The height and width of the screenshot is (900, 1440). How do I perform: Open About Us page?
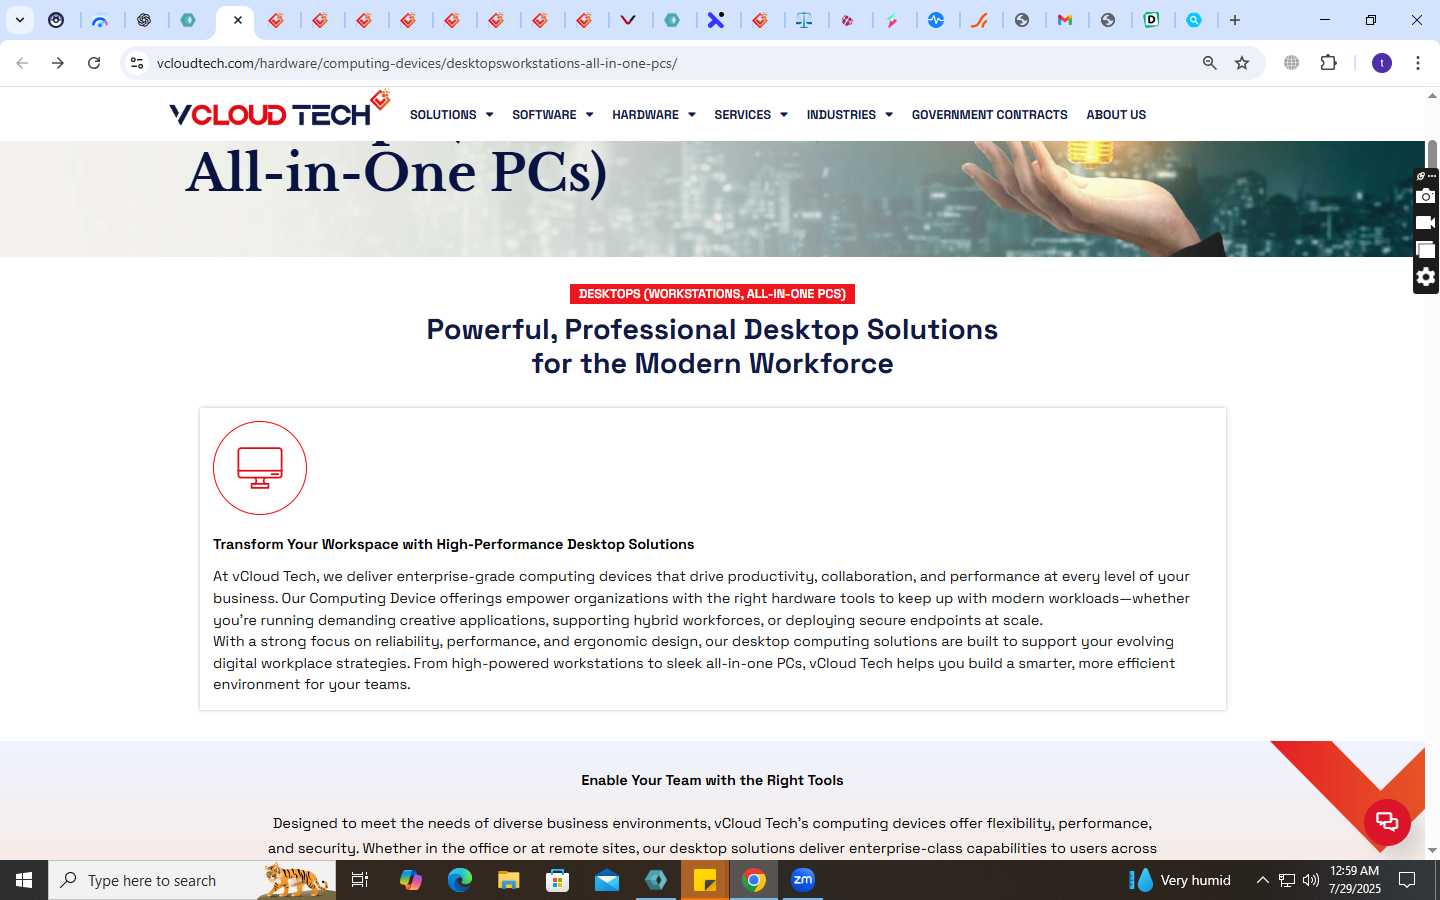pos(1116,115)
